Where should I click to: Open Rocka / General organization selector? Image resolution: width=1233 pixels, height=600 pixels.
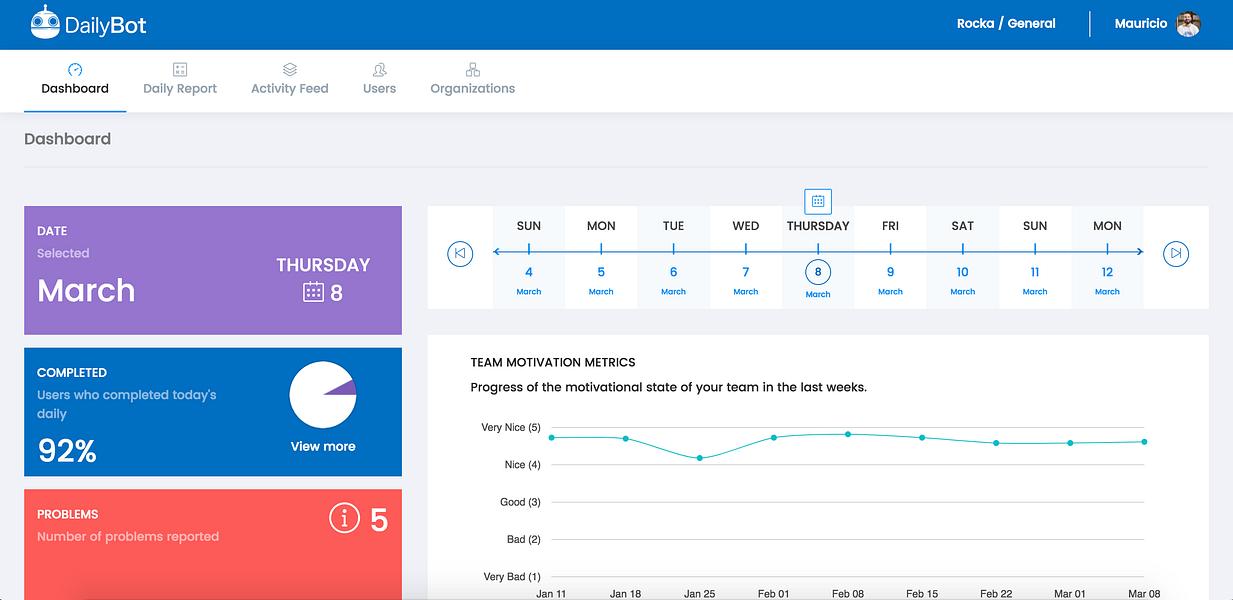point(1006,24)
